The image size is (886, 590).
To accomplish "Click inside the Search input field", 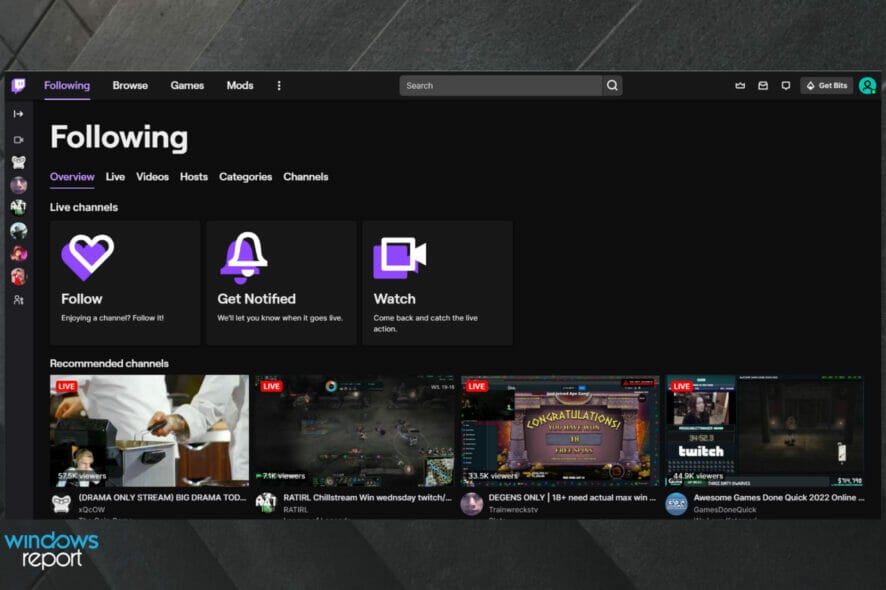I will click(500, 85).
